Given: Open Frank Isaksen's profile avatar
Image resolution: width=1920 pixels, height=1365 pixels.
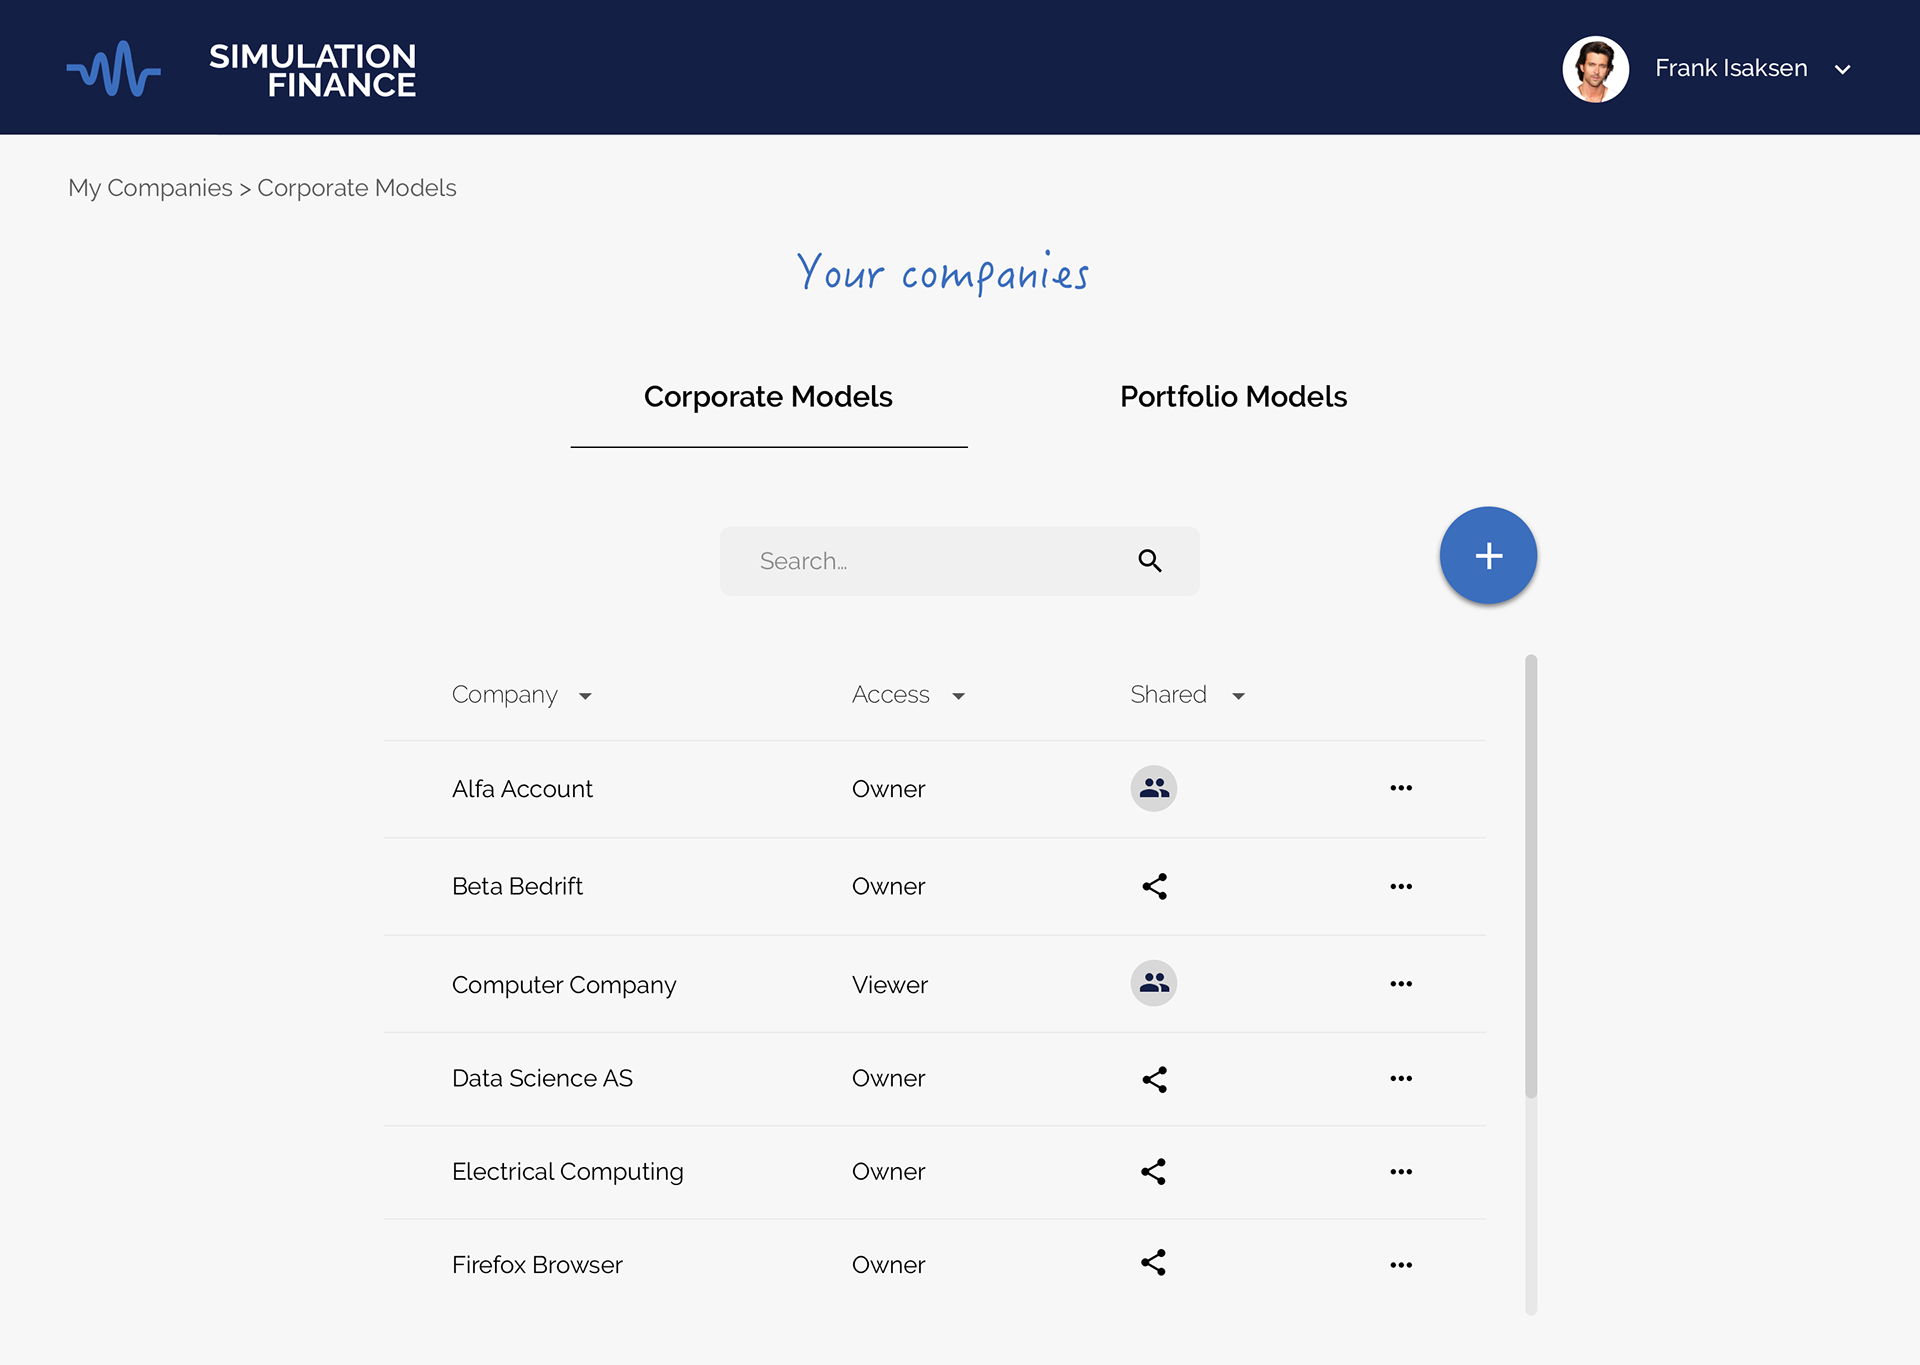Looking at the screenshot, I should tap(1595, 69).
